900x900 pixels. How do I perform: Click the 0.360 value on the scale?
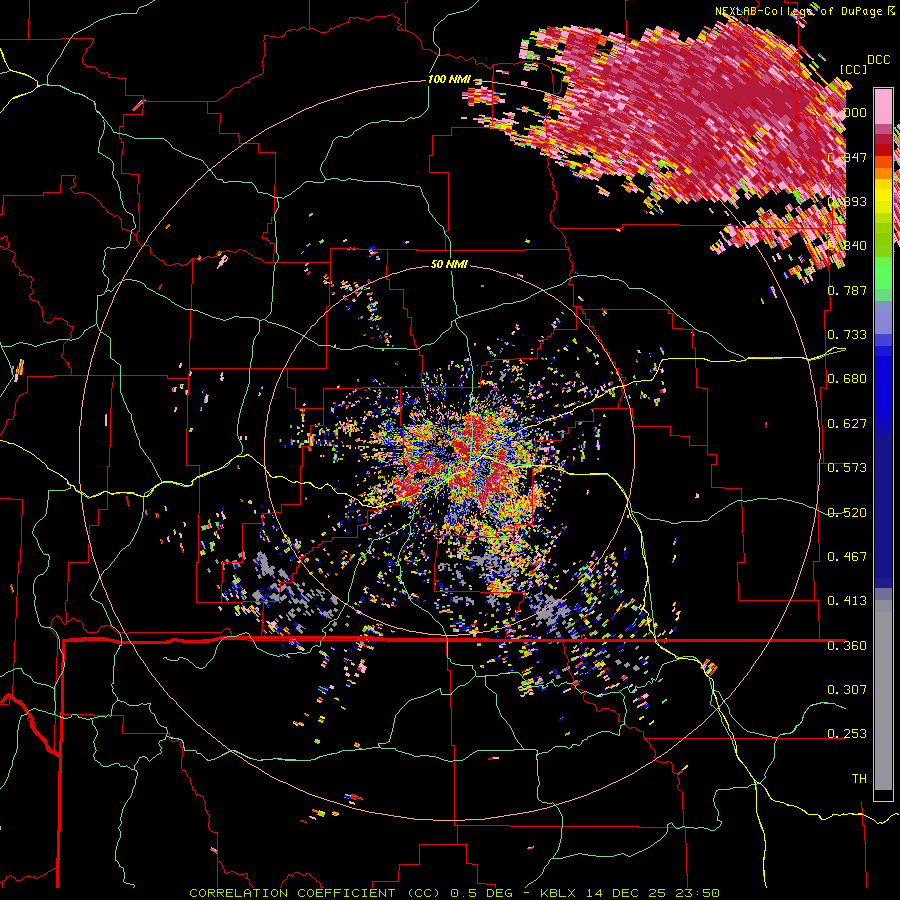coord(847,646)
